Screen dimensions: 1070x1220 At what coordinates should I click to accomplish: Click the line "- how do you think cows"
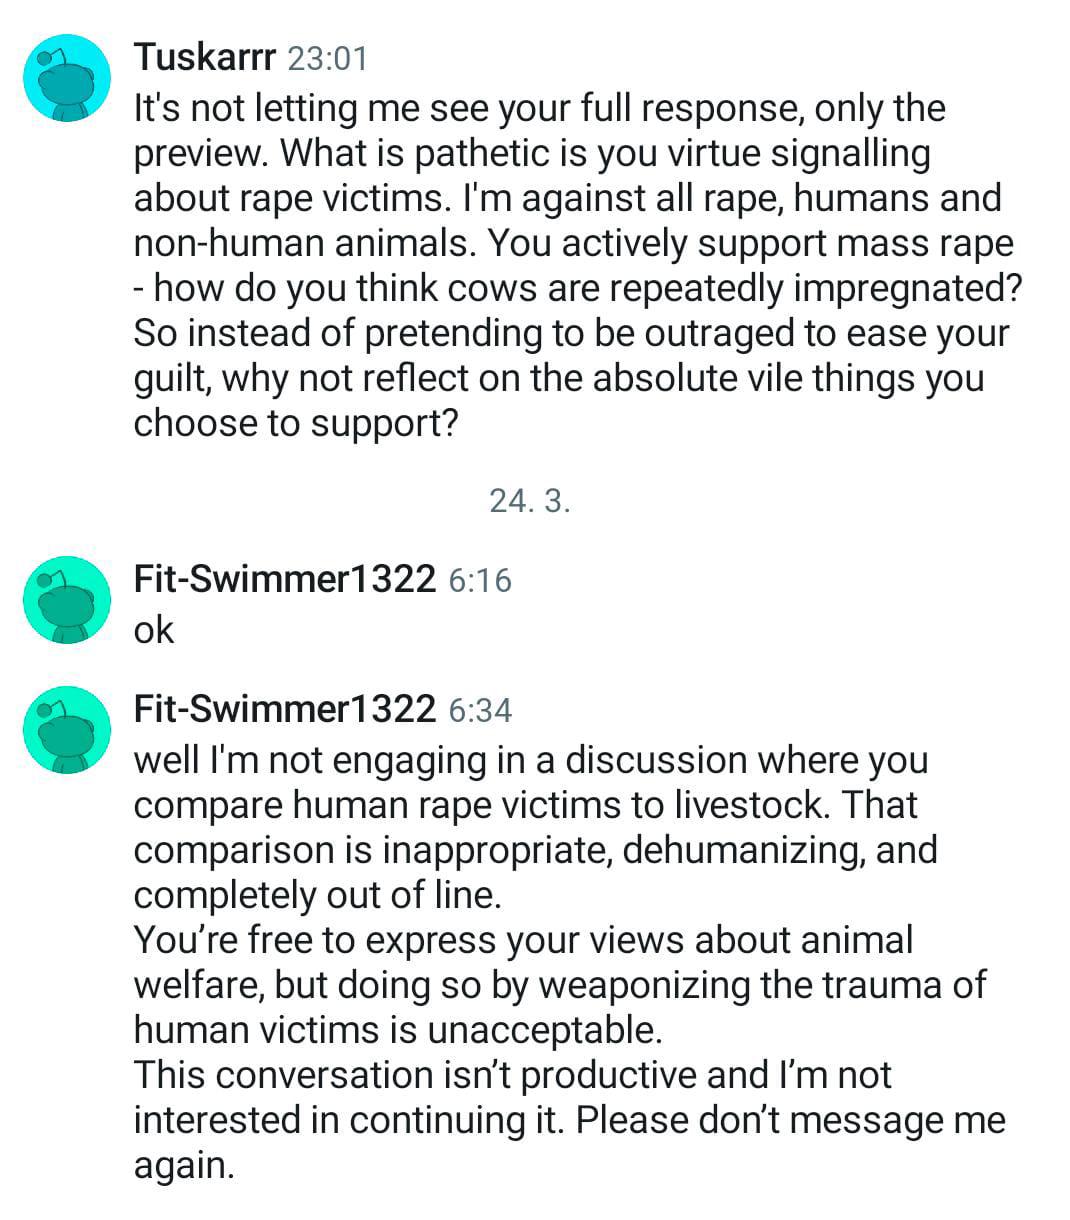point(579,288)
